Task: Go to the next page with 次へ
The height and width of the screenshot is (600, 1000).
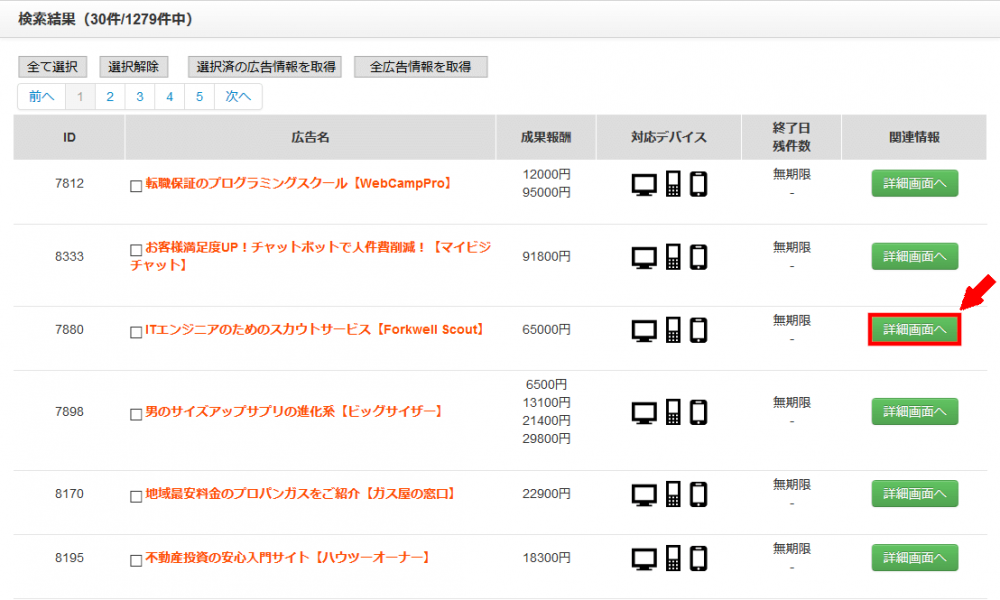Action: [x=238, y=96]
